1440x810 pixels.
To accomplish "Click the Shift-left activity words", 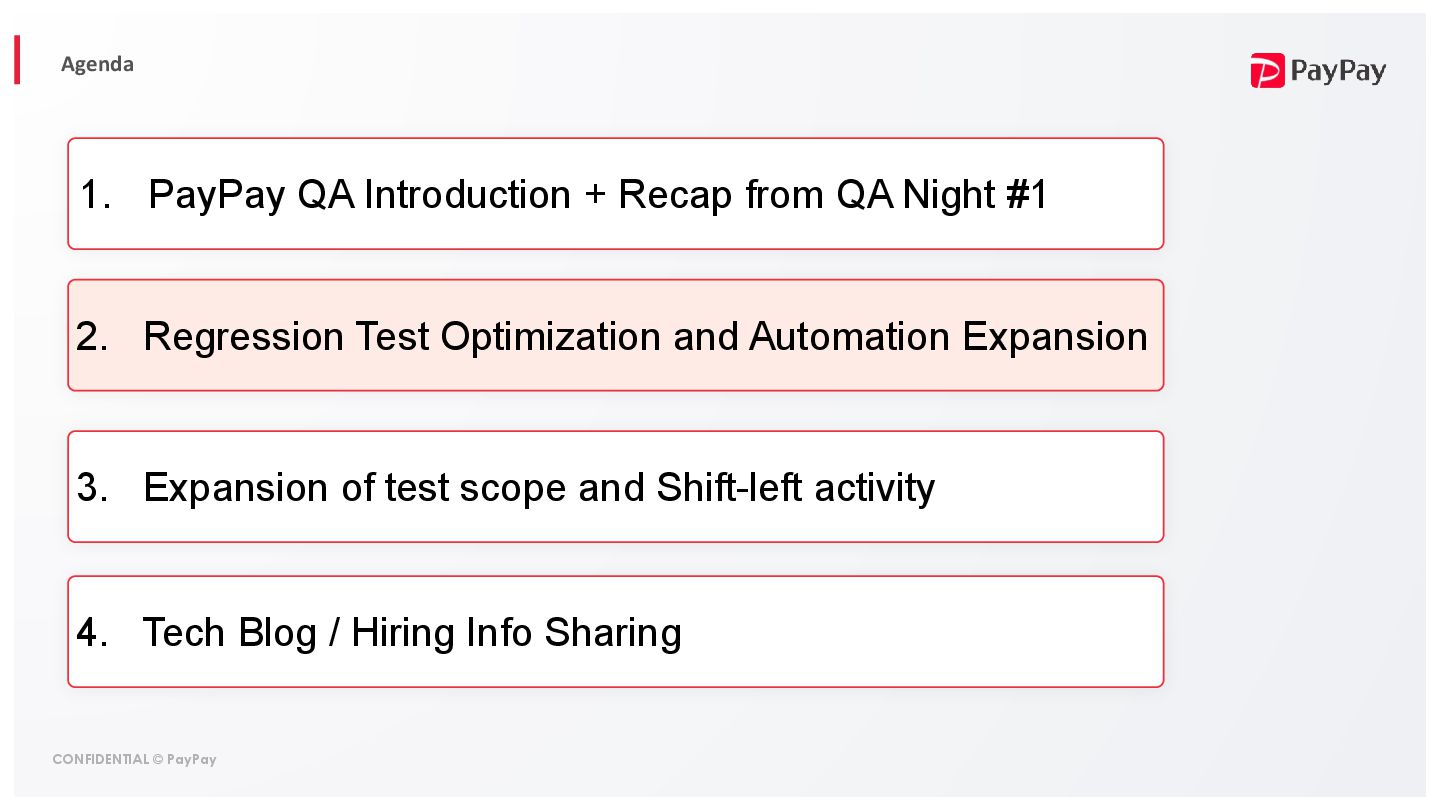I will coord(795,488).
